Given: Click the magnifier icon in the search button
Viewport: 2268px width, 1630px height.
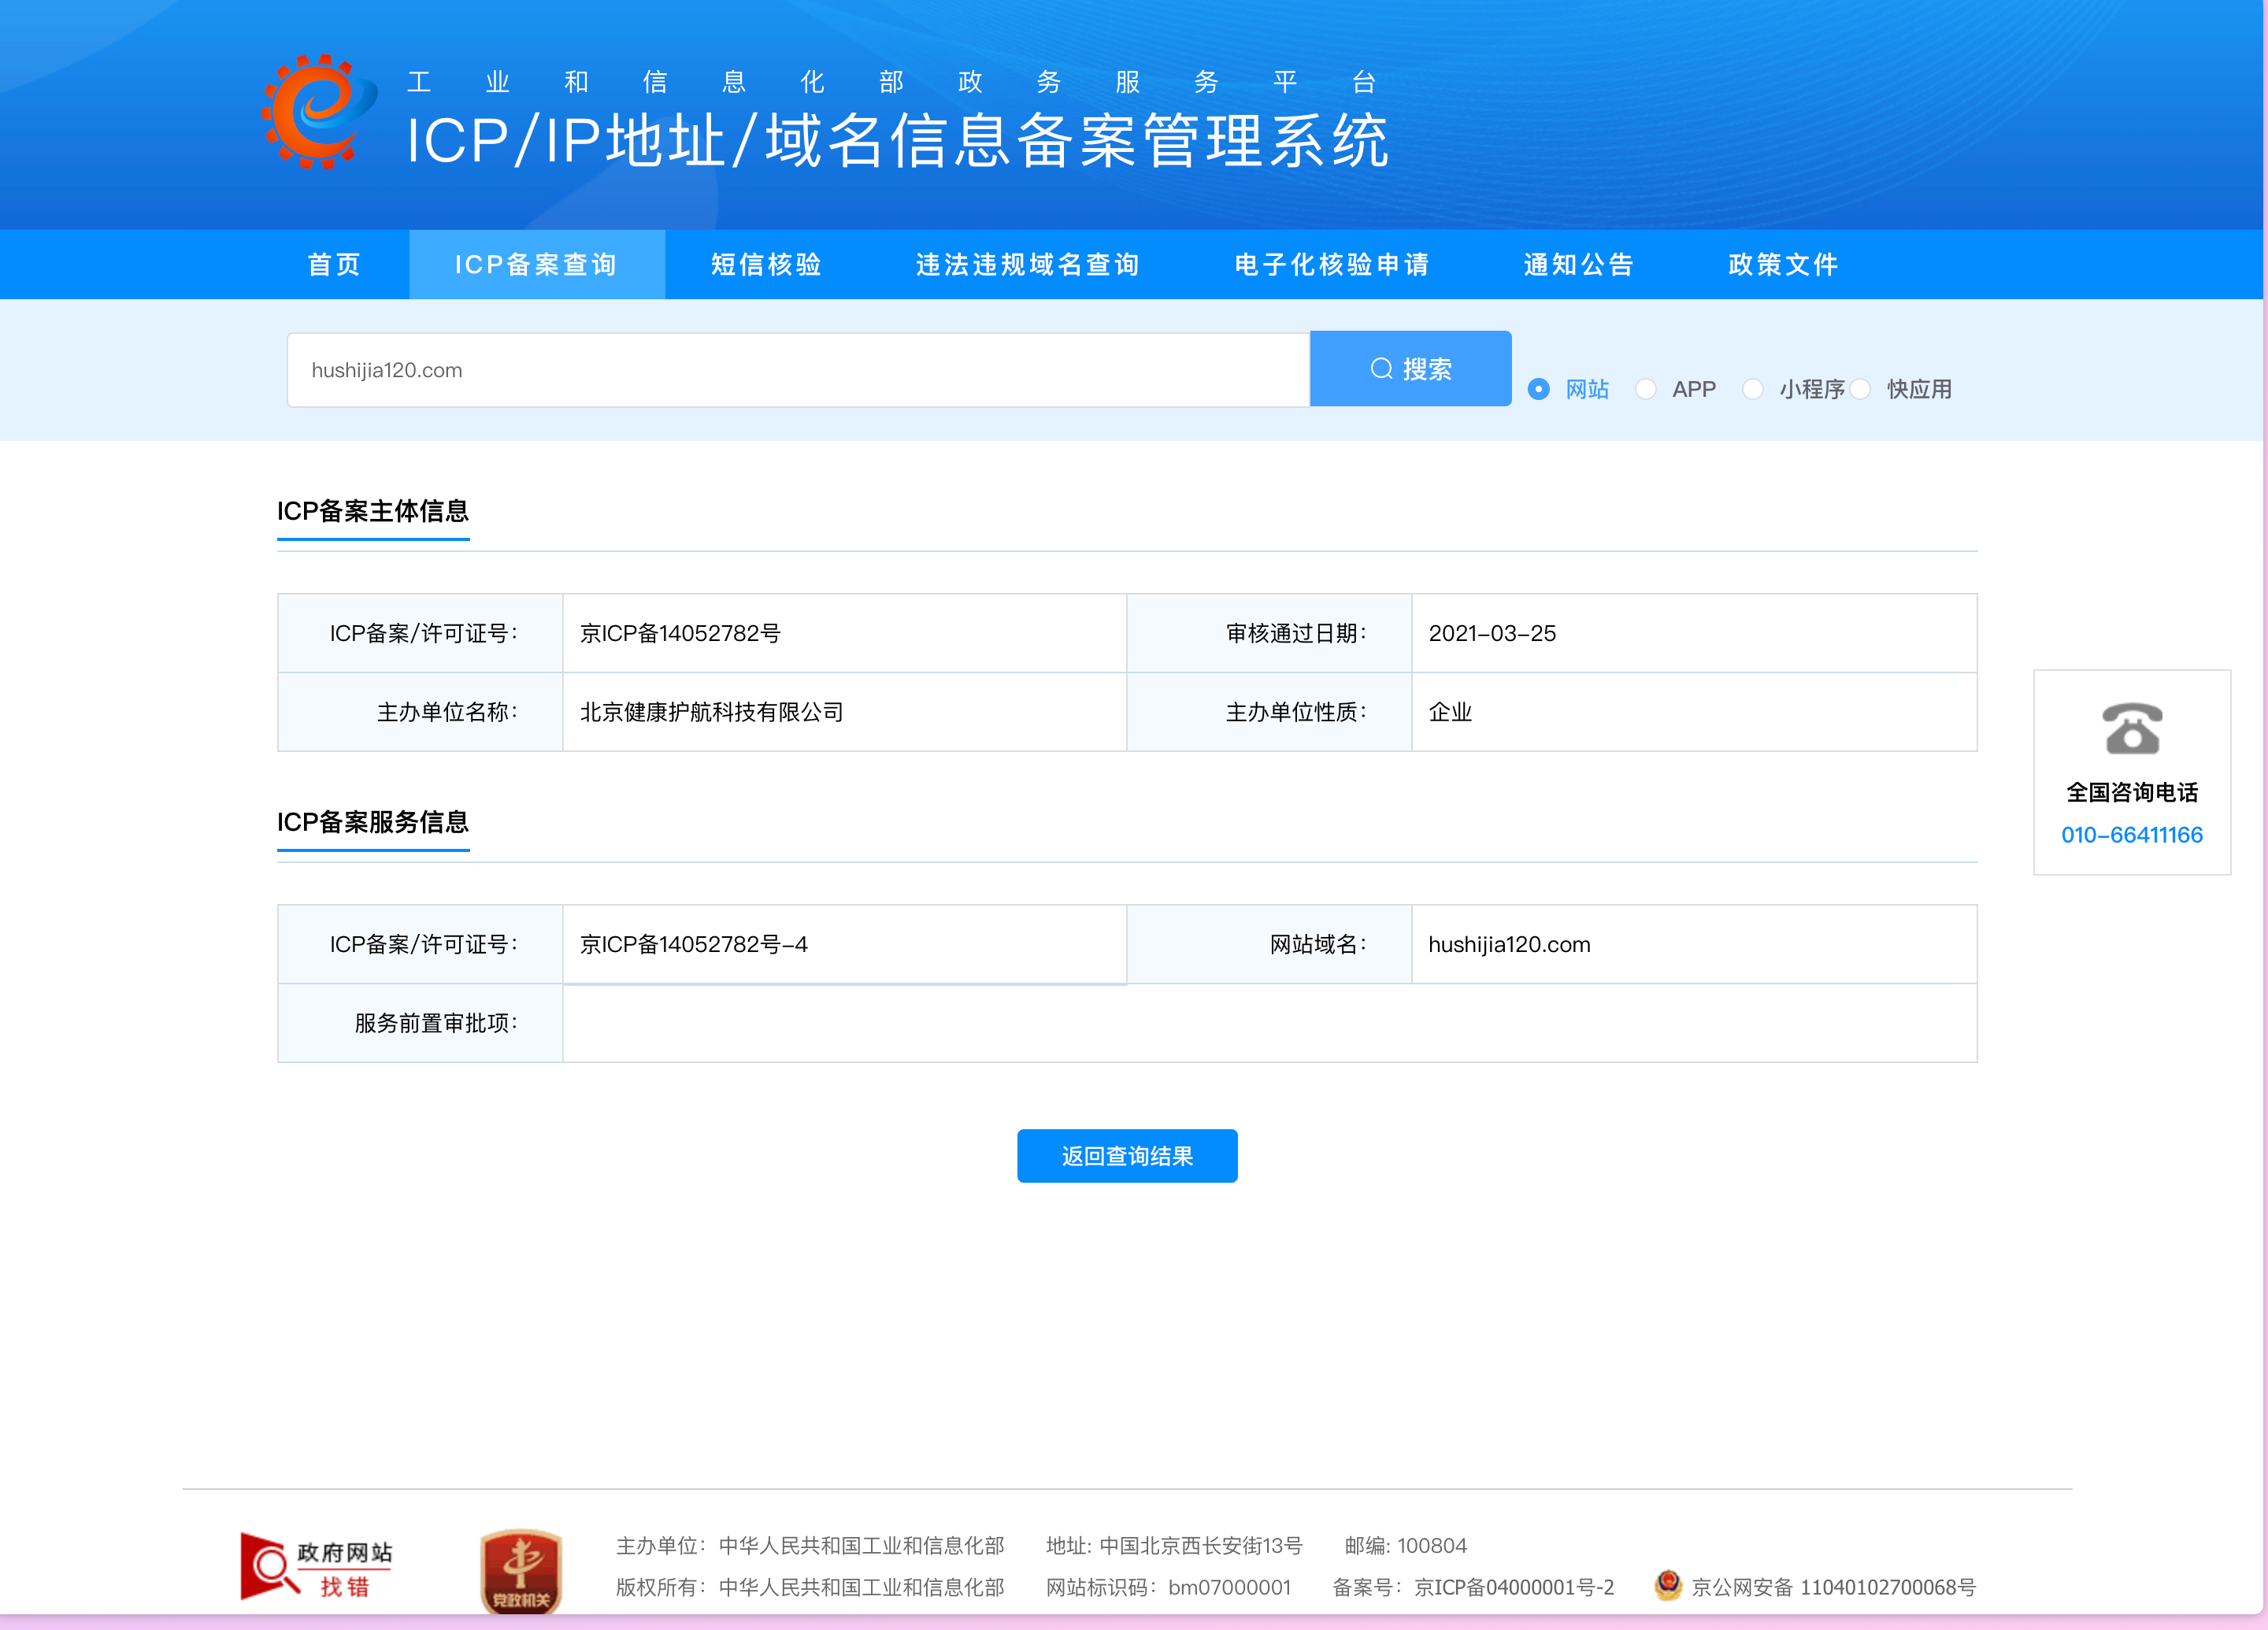Looking at the screenshot, I should pyautogui.click(x=1381, y=369).
